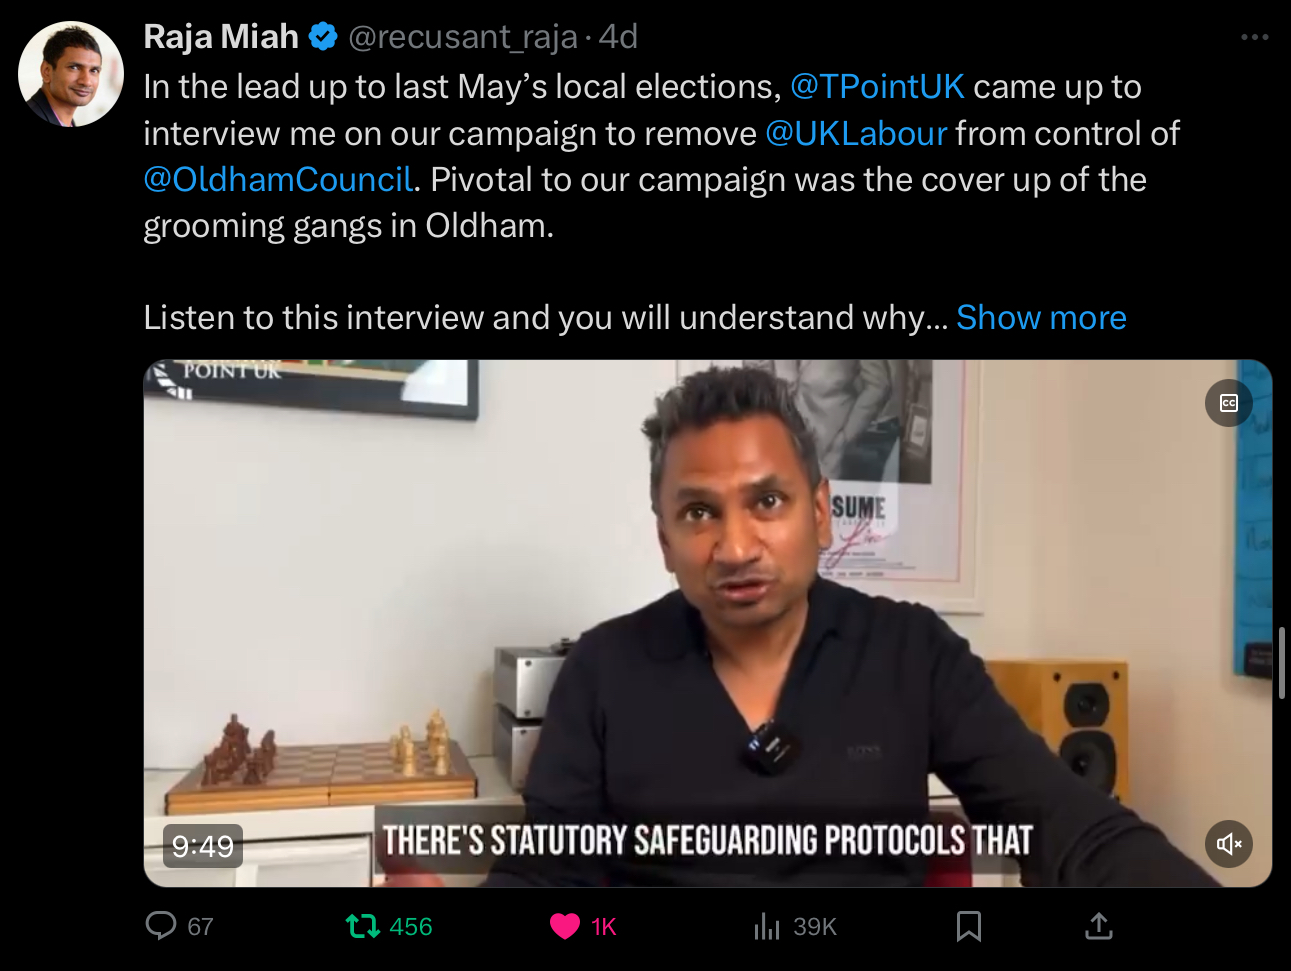The image size is (1291, 971).
Task: Bookmark this post
Action: click(968, 927)
